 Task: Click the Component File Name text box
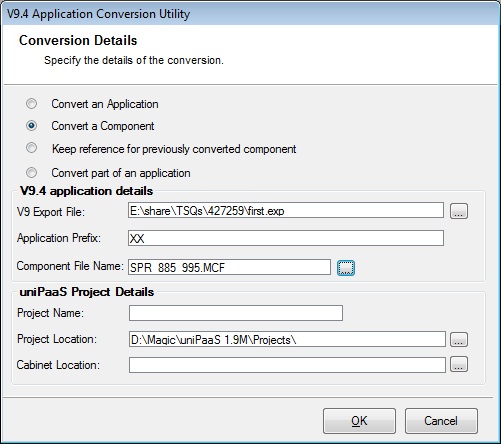point(229,267)
